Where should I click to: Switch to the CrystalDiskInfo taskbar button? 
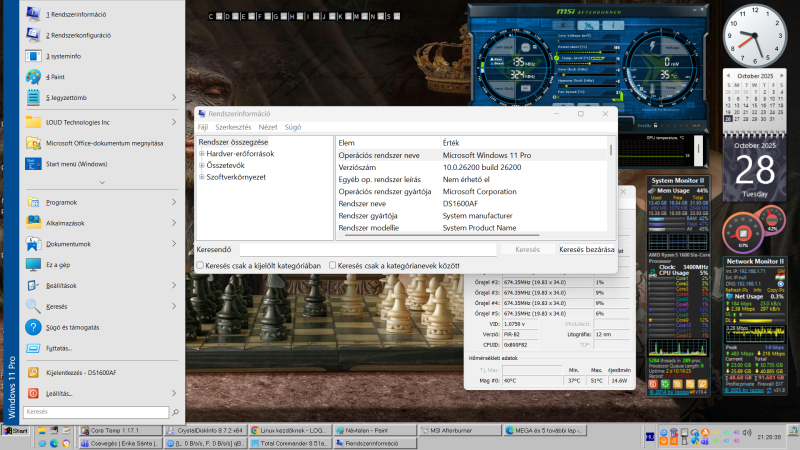click(x=206, y=430)
